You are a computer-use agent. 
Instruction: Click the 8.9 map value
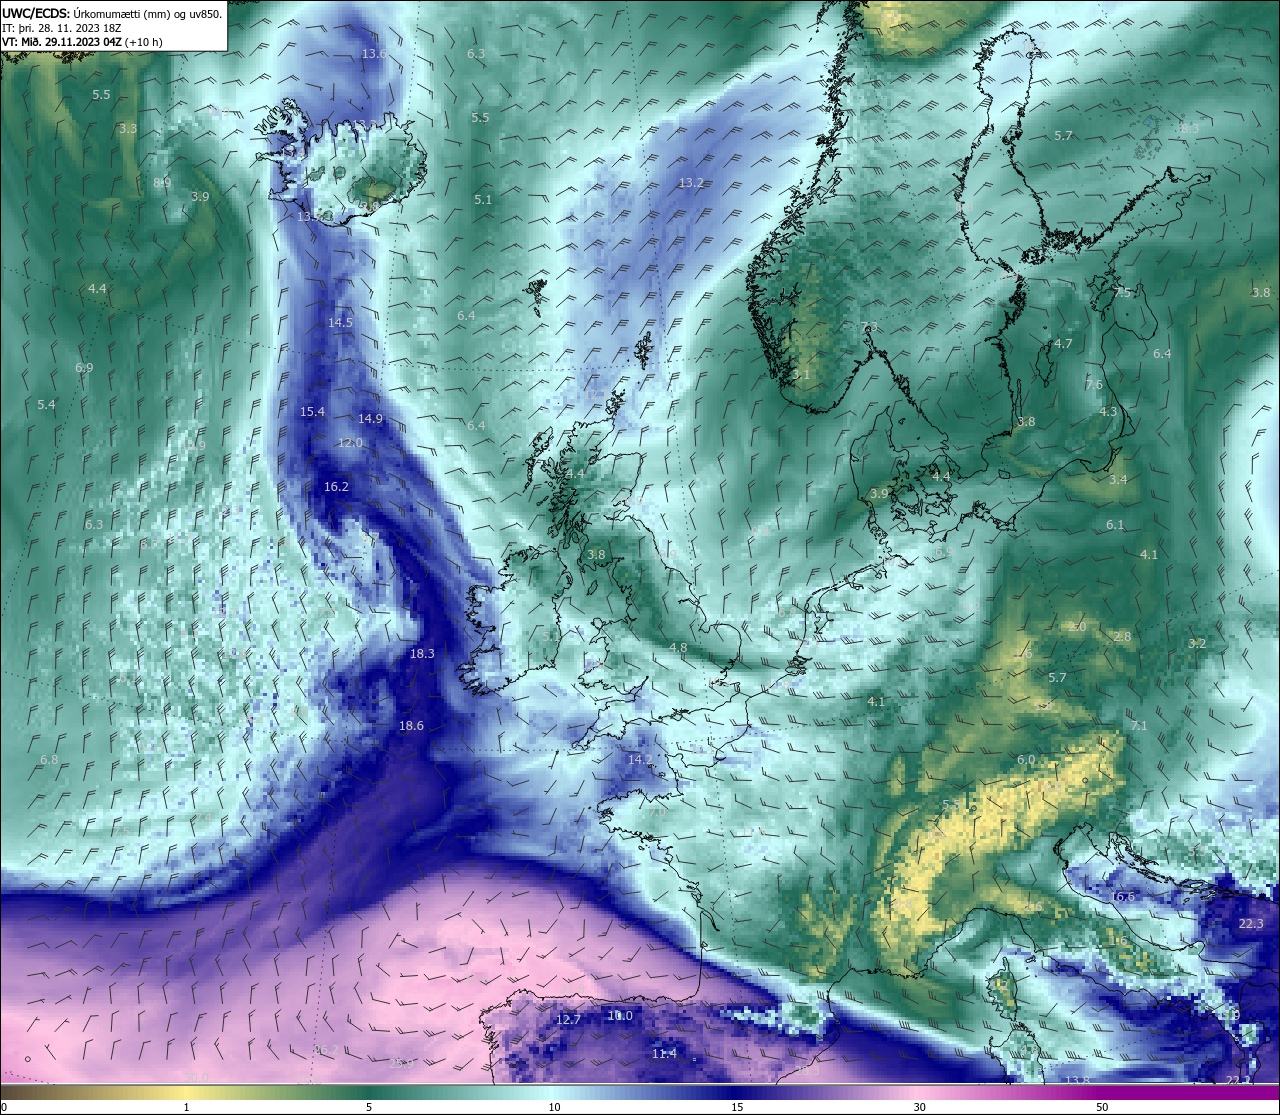tap(162, 182)
